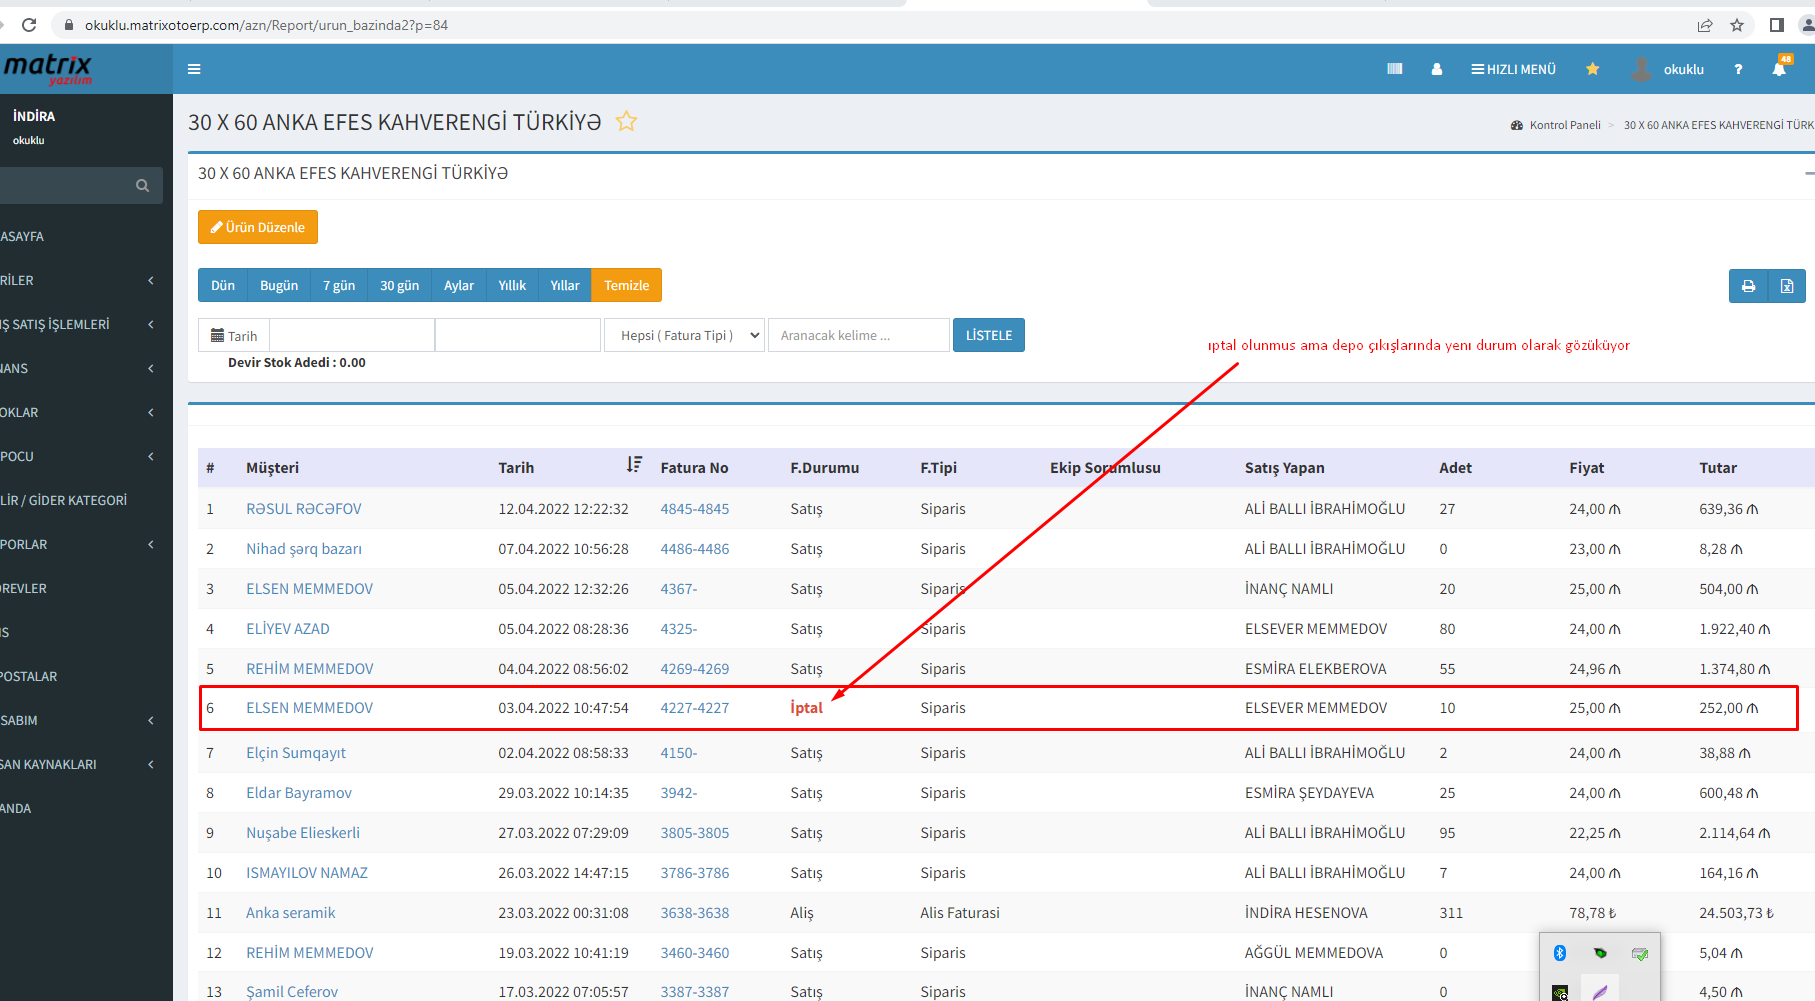Image resolution: width=1815 pixels, height=1001 pixels.
Task: Toggle the favorite star next to the product title
Action: [x=626, y=122]
